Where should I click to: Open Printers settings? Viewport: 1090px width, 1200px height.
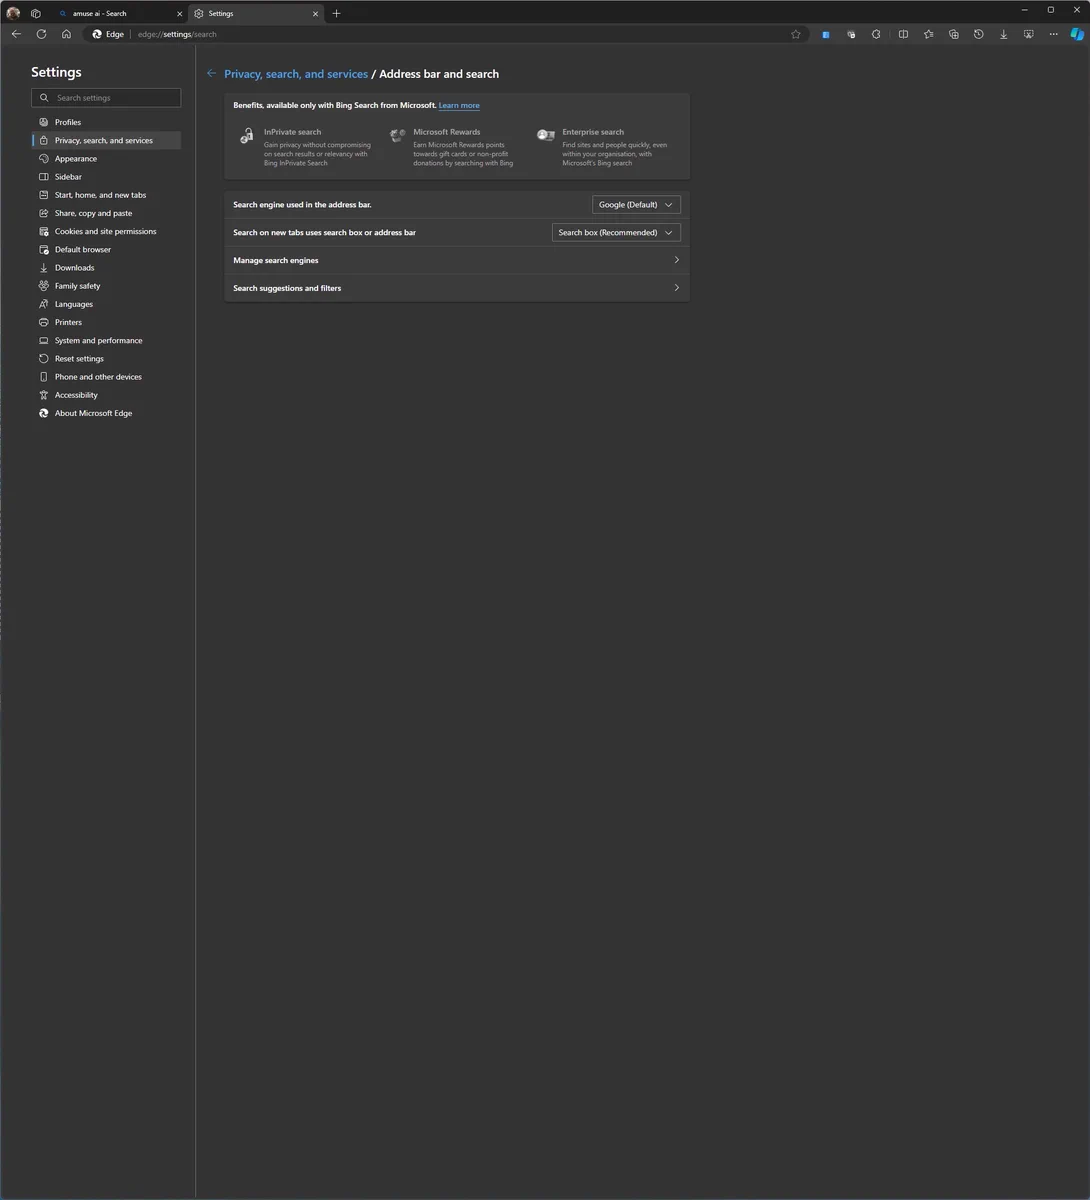[x=106, y=322]
